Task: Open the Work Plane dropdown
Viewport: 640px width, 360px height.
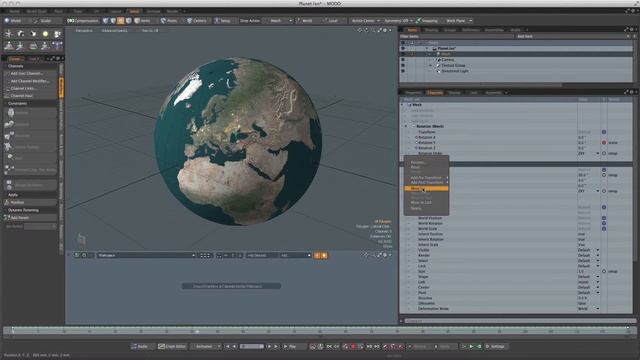Action: coord(458,20)
